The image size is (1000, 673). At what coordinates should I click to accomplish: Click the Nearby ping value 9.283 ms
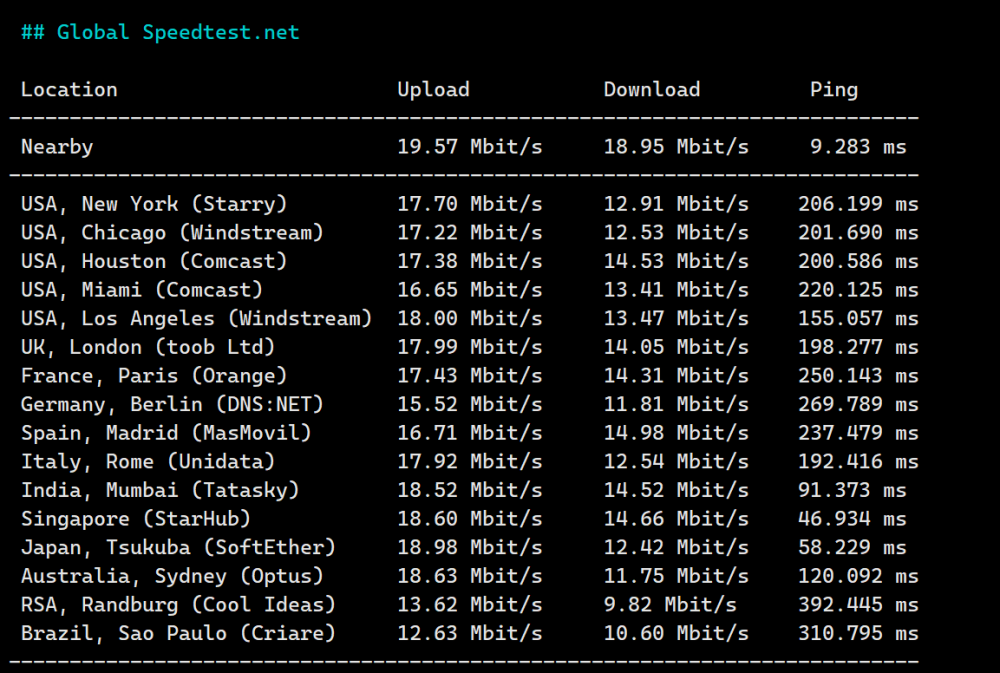tap(857, 147)
